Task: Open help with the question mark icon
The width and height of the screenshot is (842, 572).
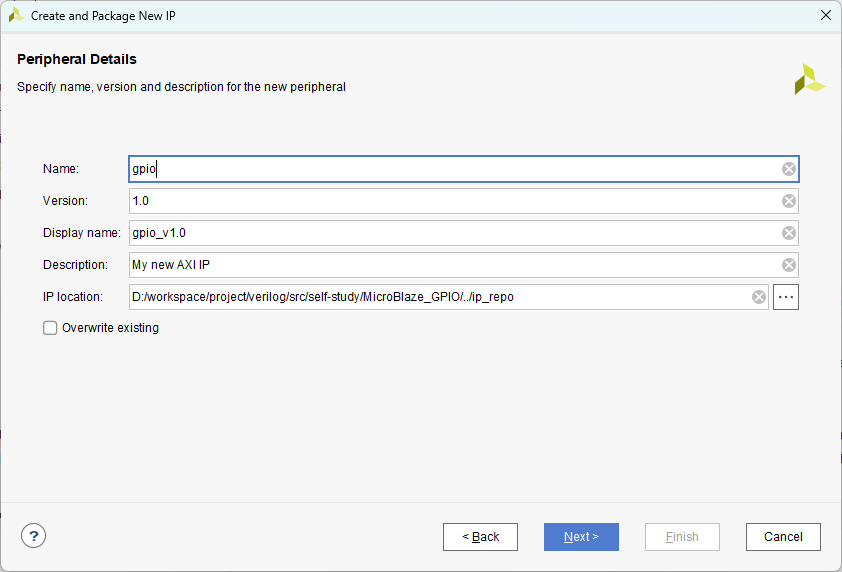Action: 34,536
